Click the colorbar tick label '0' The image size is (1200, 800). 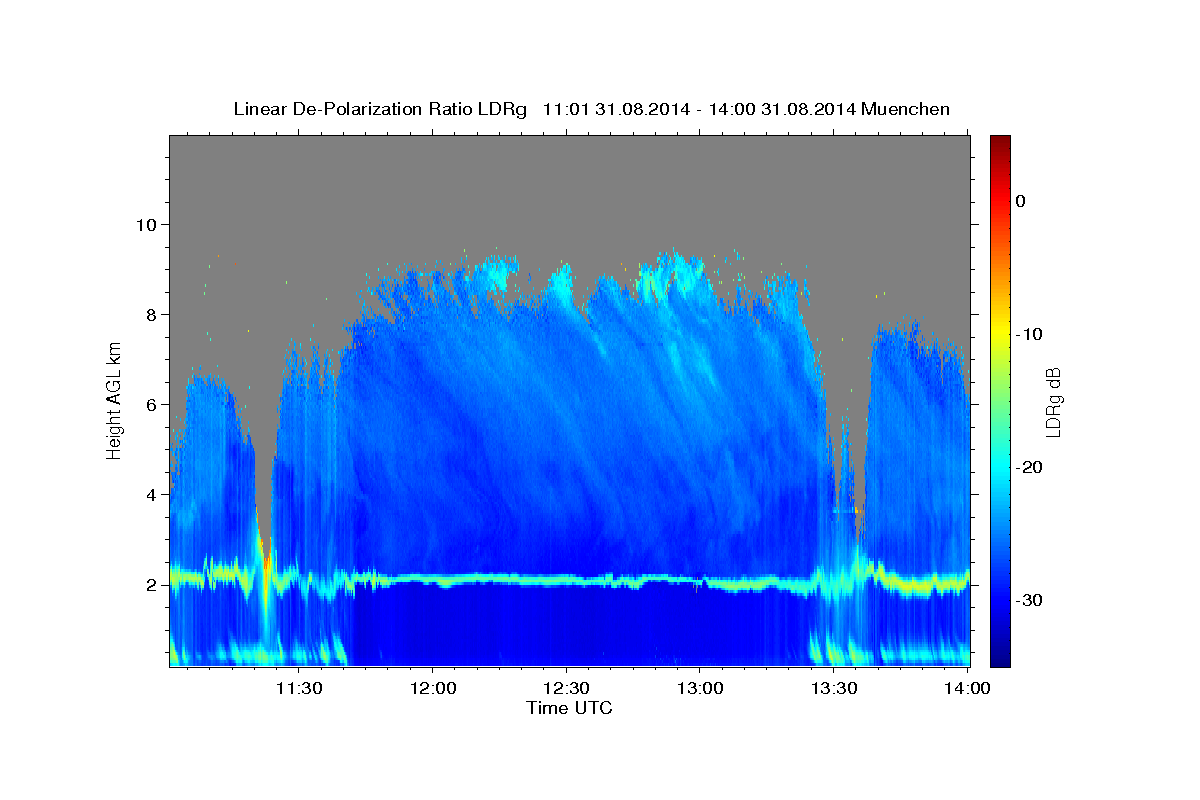click(1021, 201)
